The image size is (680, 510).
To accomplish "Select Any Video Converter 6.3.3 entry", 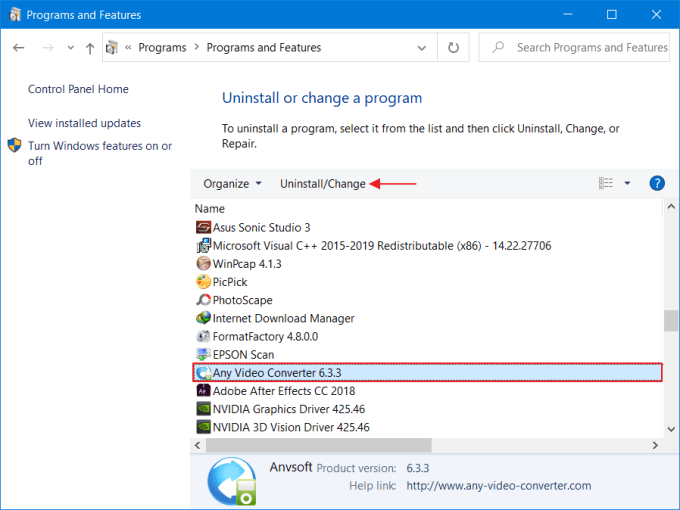I will [428, 373].
